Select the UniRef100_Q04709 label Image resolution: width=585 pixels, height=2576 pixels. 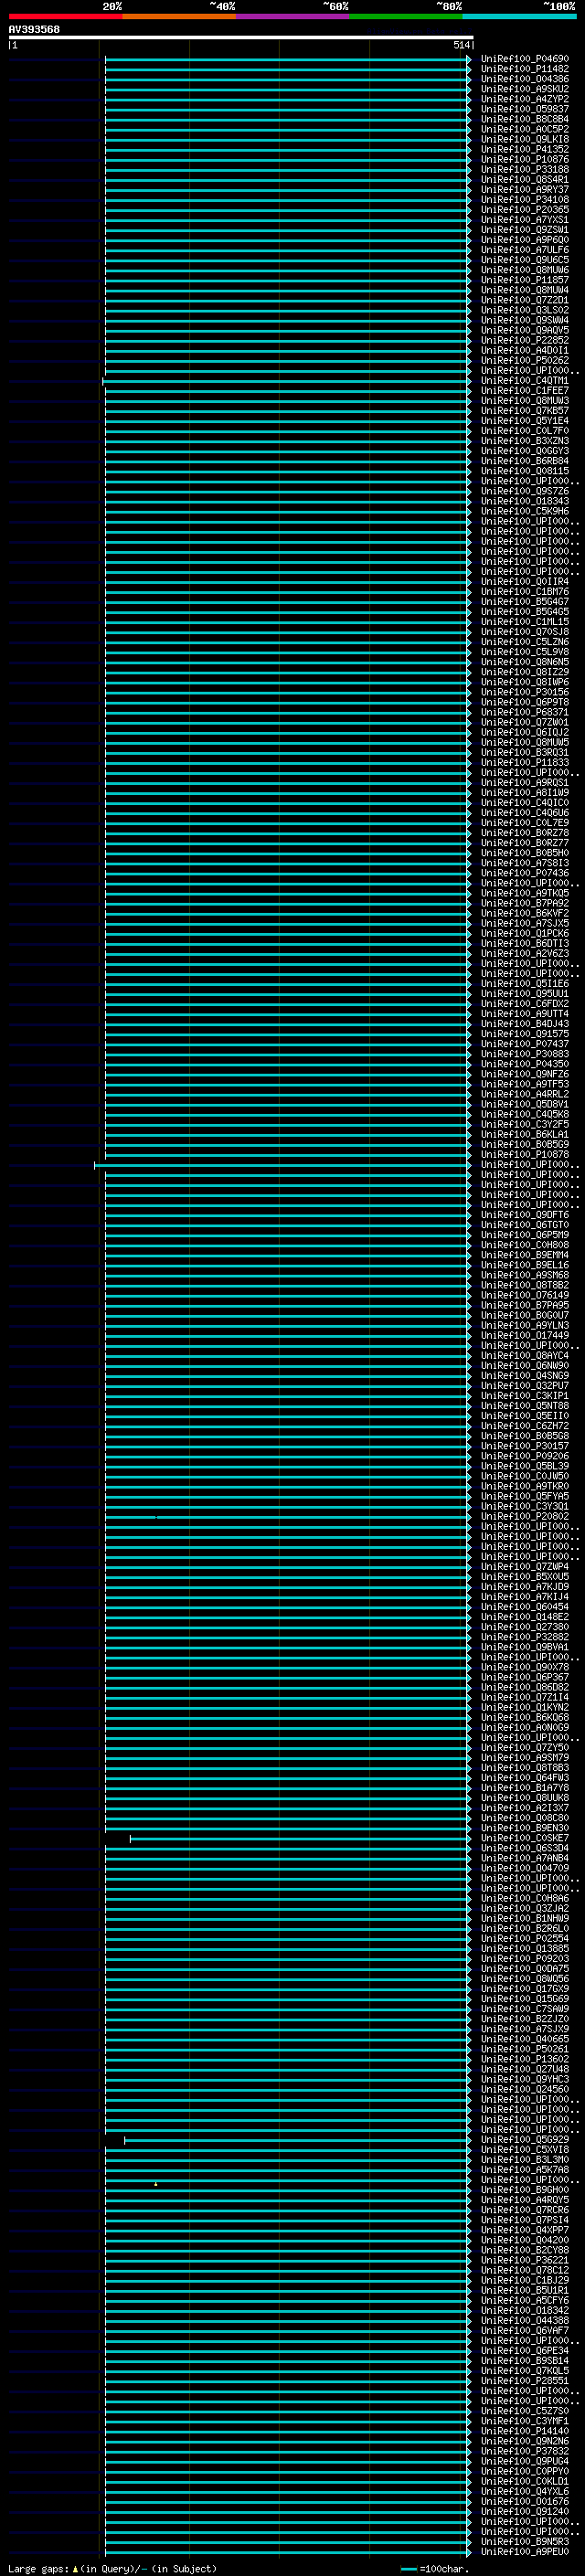(x=524, y=1868)
